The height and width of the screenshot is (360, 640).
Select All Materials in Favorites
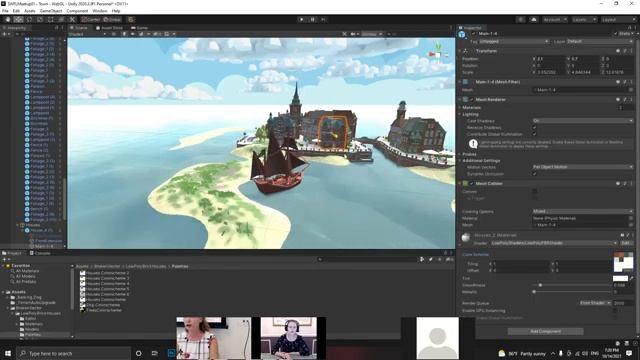(27, 271)
